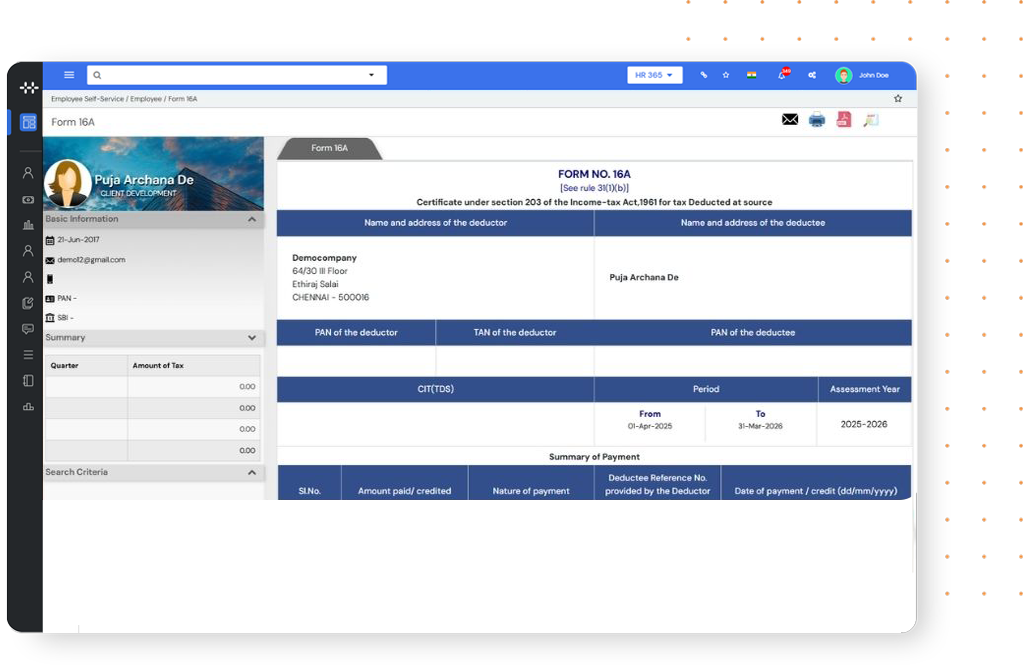Mark page as favorite with breadcrumb star

(898, 99)
